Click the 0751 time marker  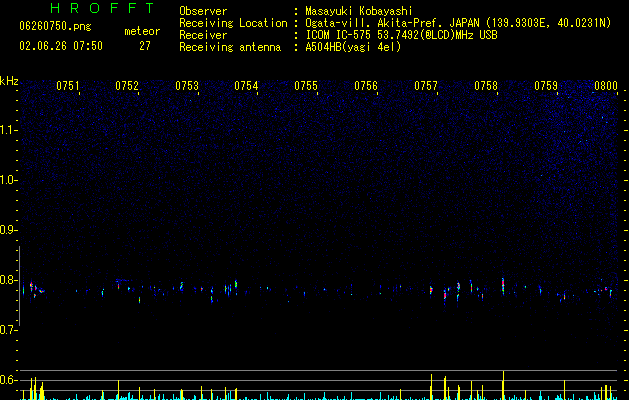(x=67, y=85)
